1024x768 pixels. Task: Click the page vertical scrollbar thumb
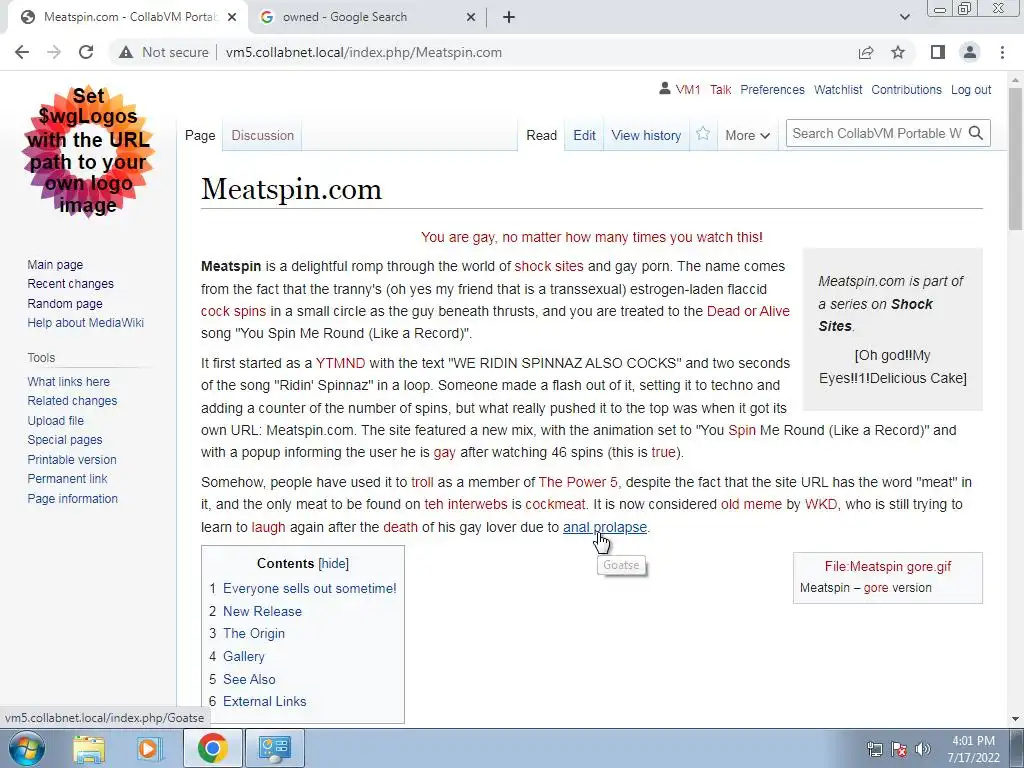coord(1015,159)
